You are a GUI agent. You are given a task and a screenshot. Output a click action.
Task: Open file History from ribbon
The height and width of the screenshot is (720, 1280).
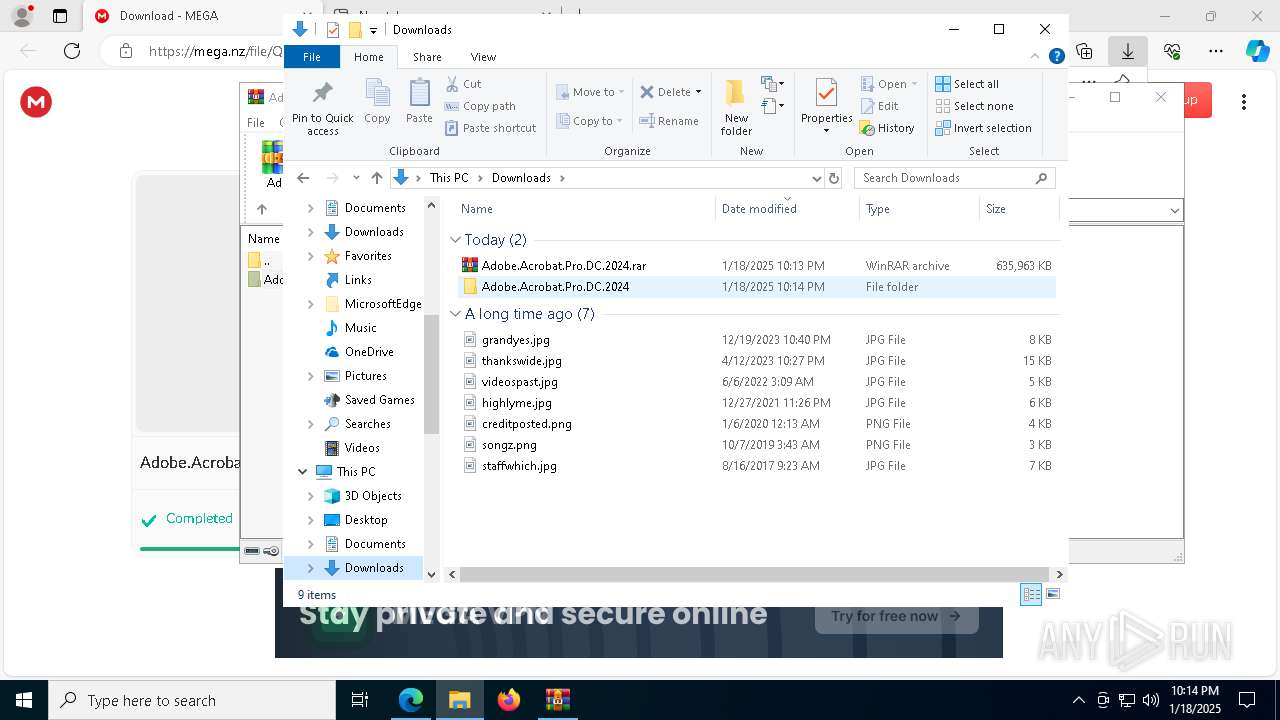887,128
